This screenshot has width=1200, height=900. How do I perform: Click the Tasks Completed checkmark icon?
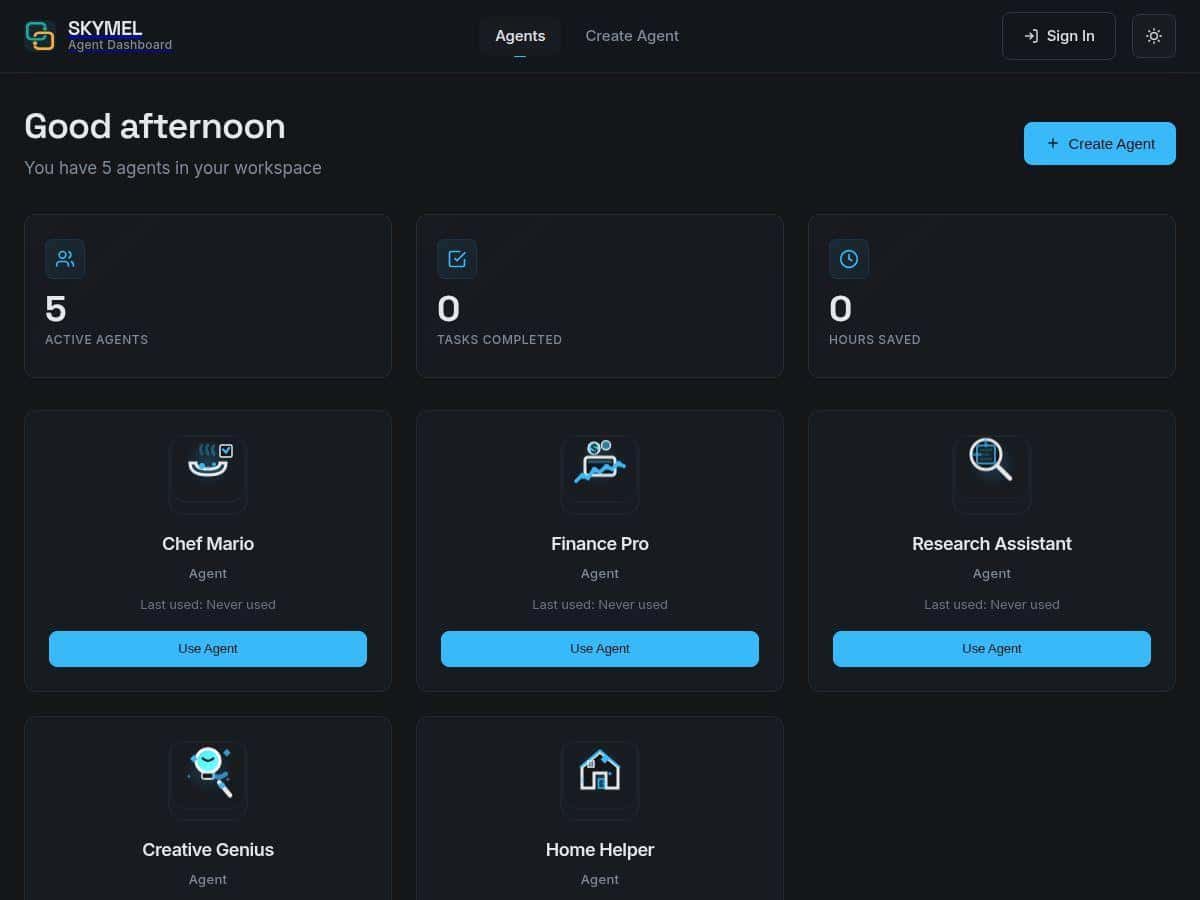(457, 258)
